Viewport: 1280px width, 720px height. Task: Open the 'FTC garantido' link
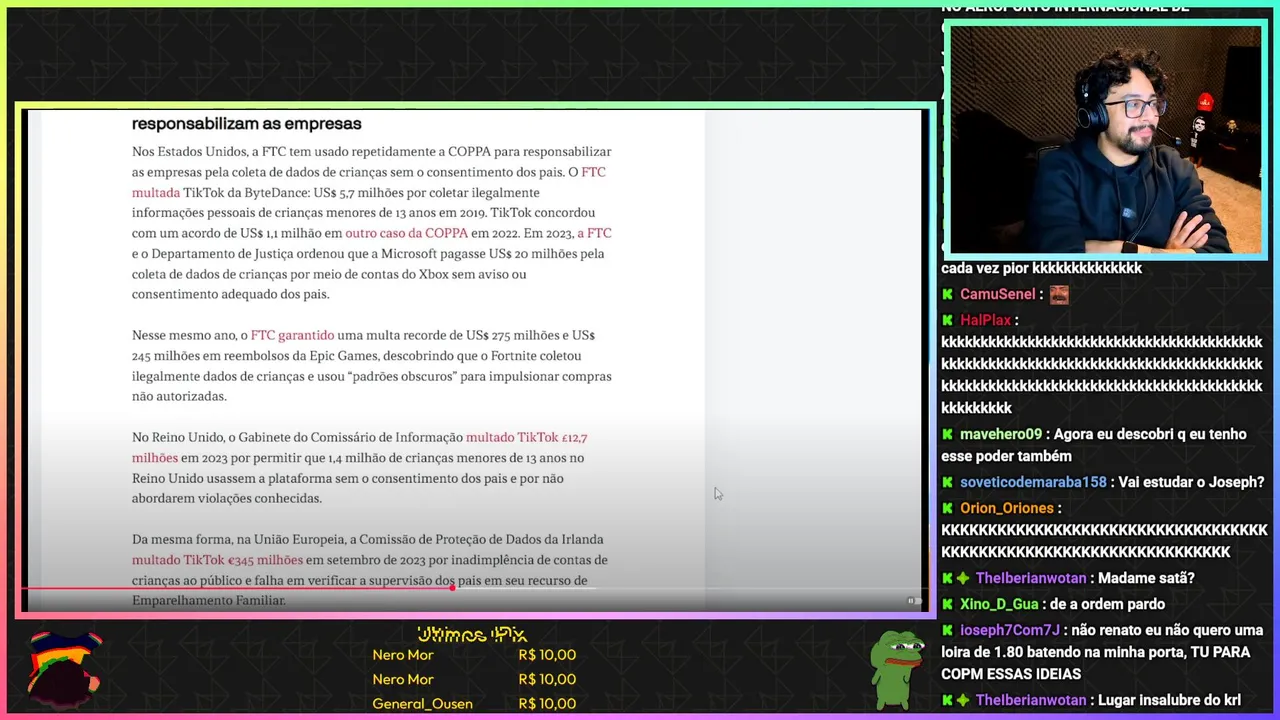[x=292, y=335]
